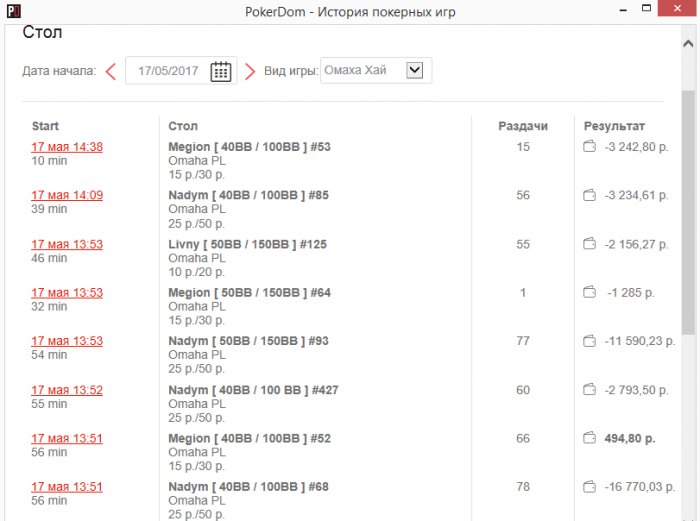Click wallet icon for Livny #125 result
This screenshot has height=521, width=700.
[x=589, y=244]
